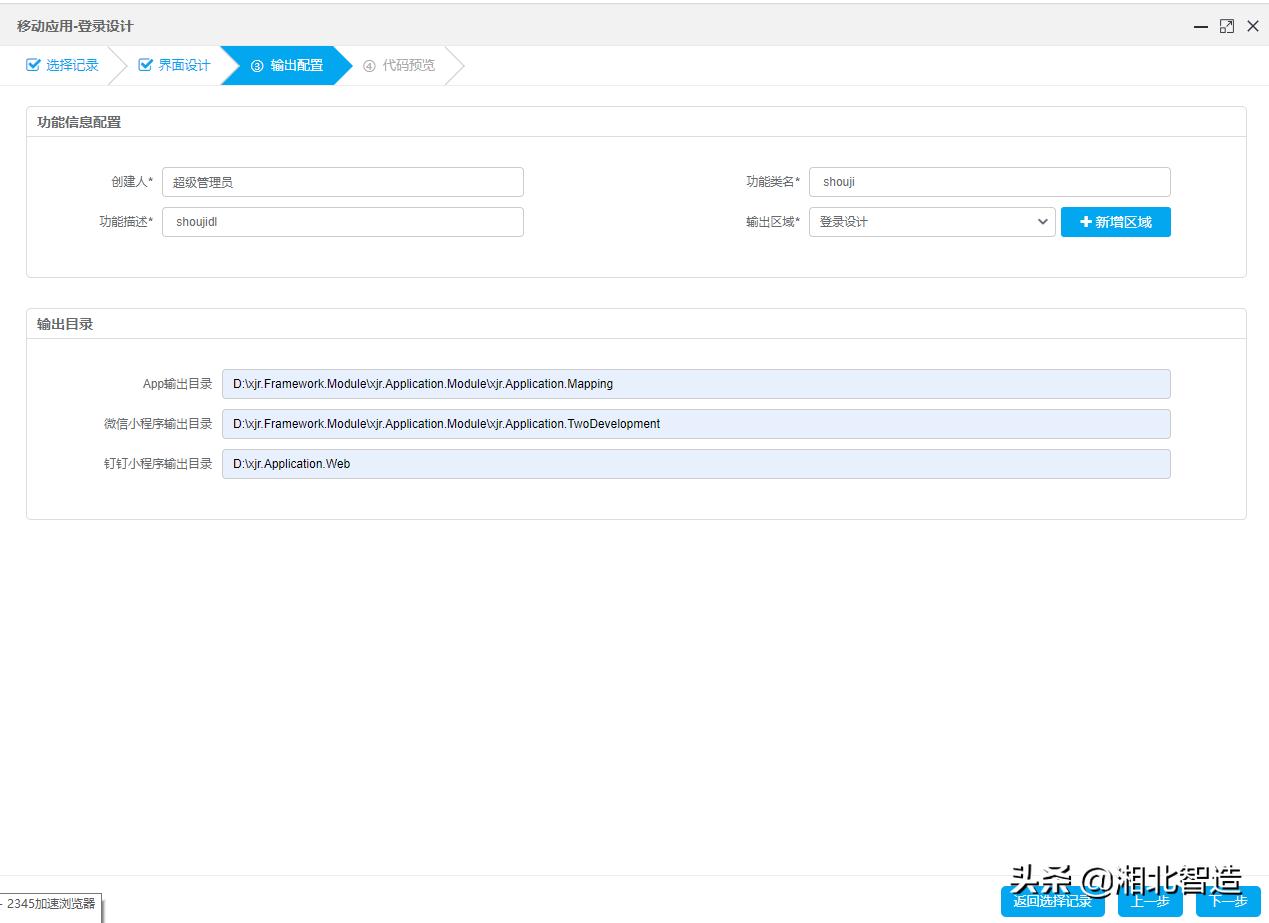Viewport: 1269px width, 923px height.
Task: Click the 下一步 button
Action: click(1228, 901)
